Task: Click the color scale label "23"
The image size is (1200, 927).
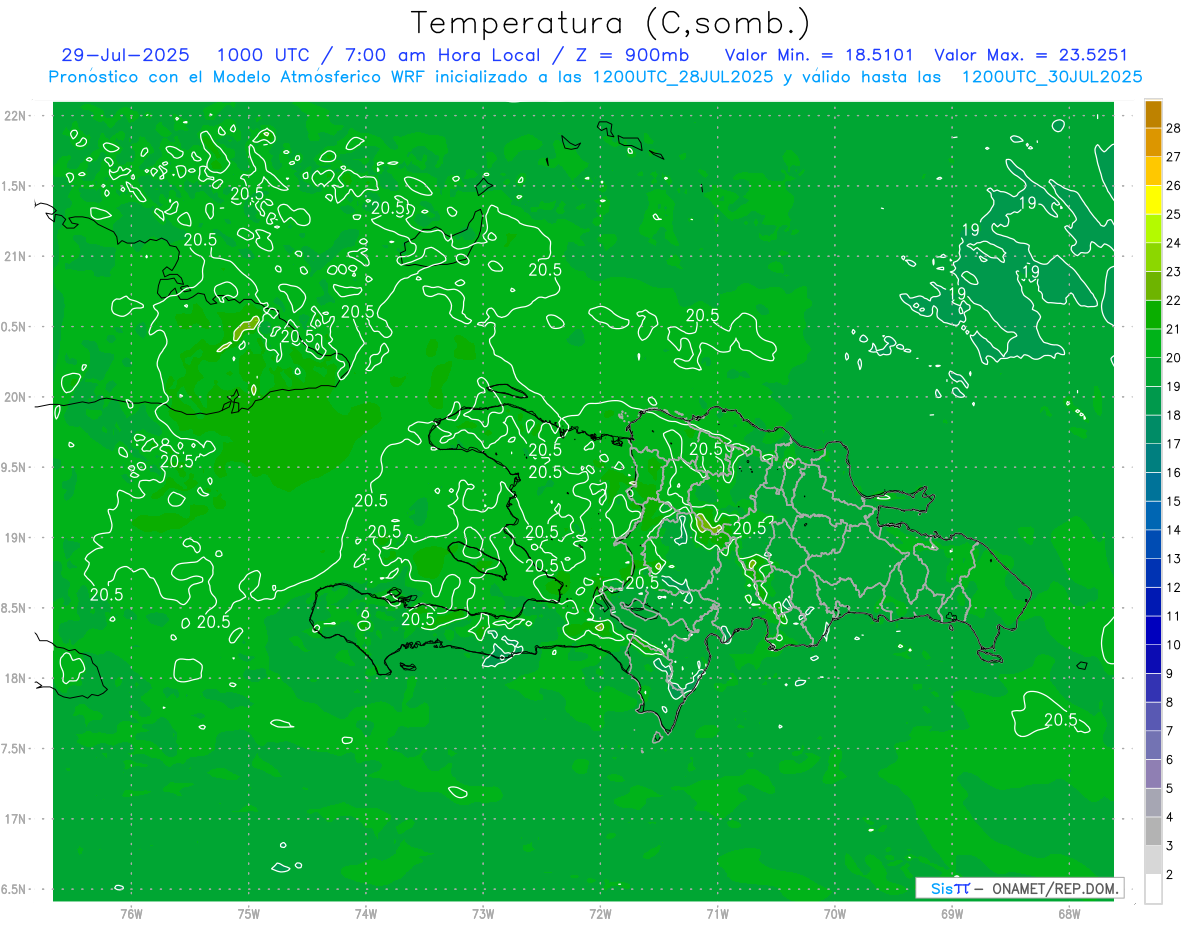Action: point(1173,271)
